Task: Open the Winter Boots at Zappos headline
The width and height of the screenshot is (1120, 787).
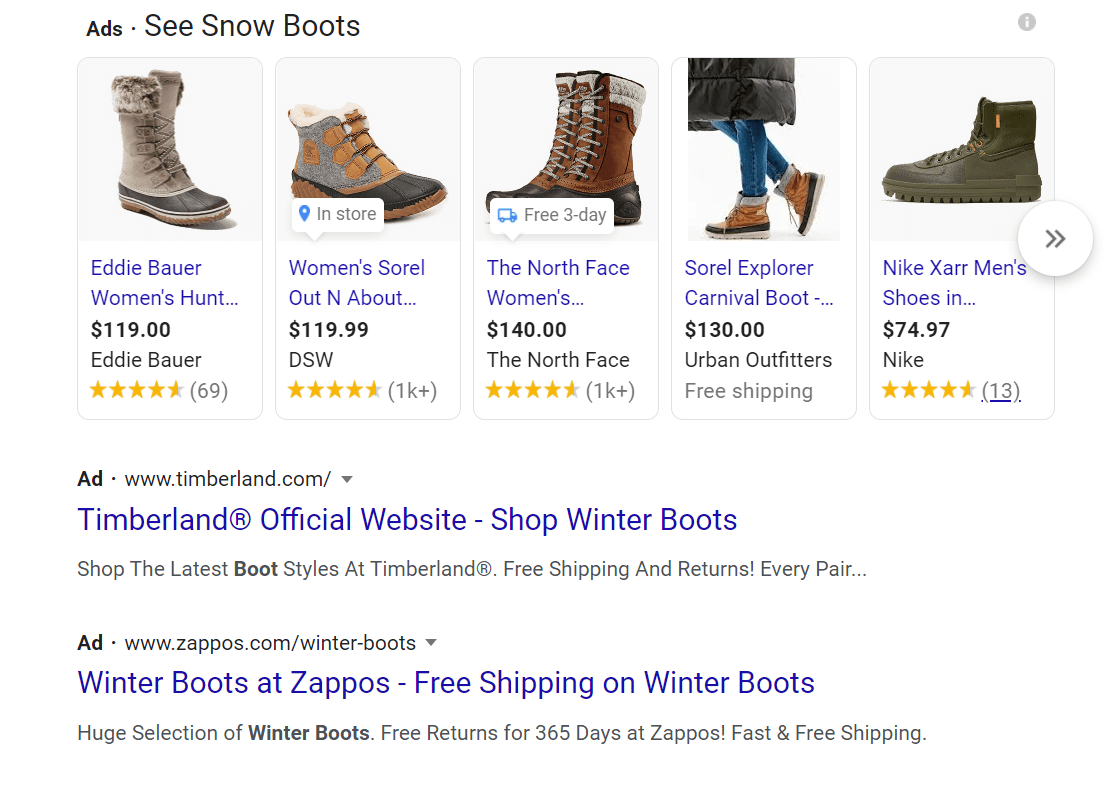Action: tap(445, 683)
